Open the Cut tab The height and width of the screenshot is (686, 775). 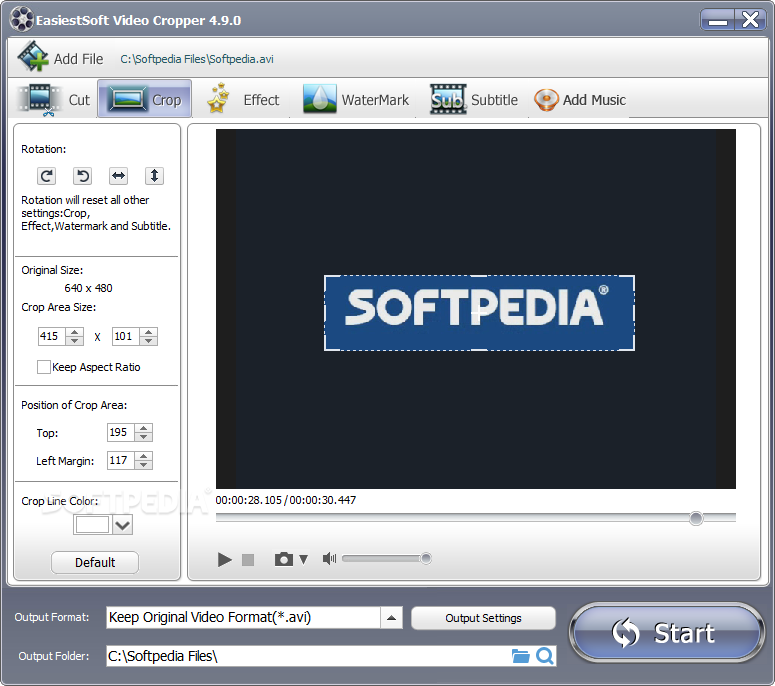point(54,99)
